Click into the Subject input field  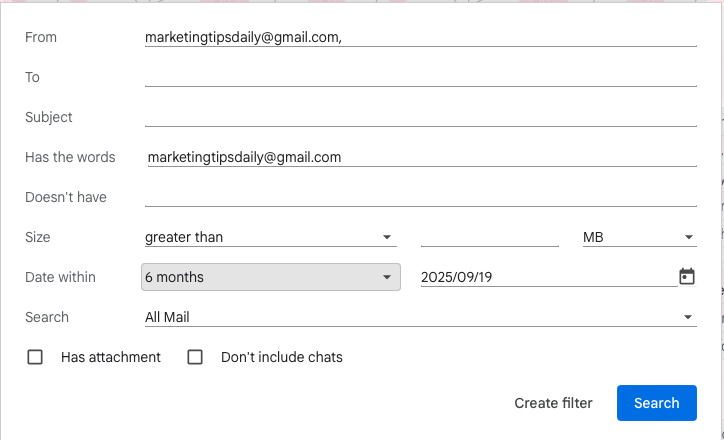(x=420, y=117)
